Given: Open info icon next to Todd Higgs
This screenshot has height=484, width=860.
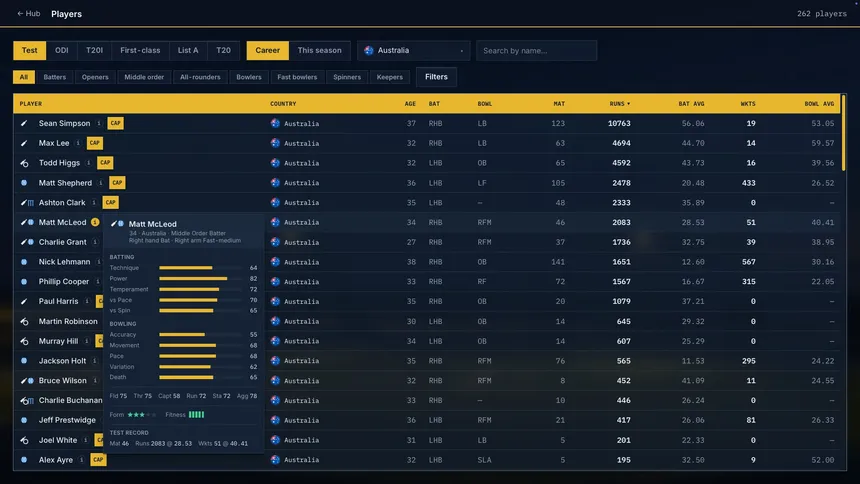Looking at the screenshot, I should 88,163.
